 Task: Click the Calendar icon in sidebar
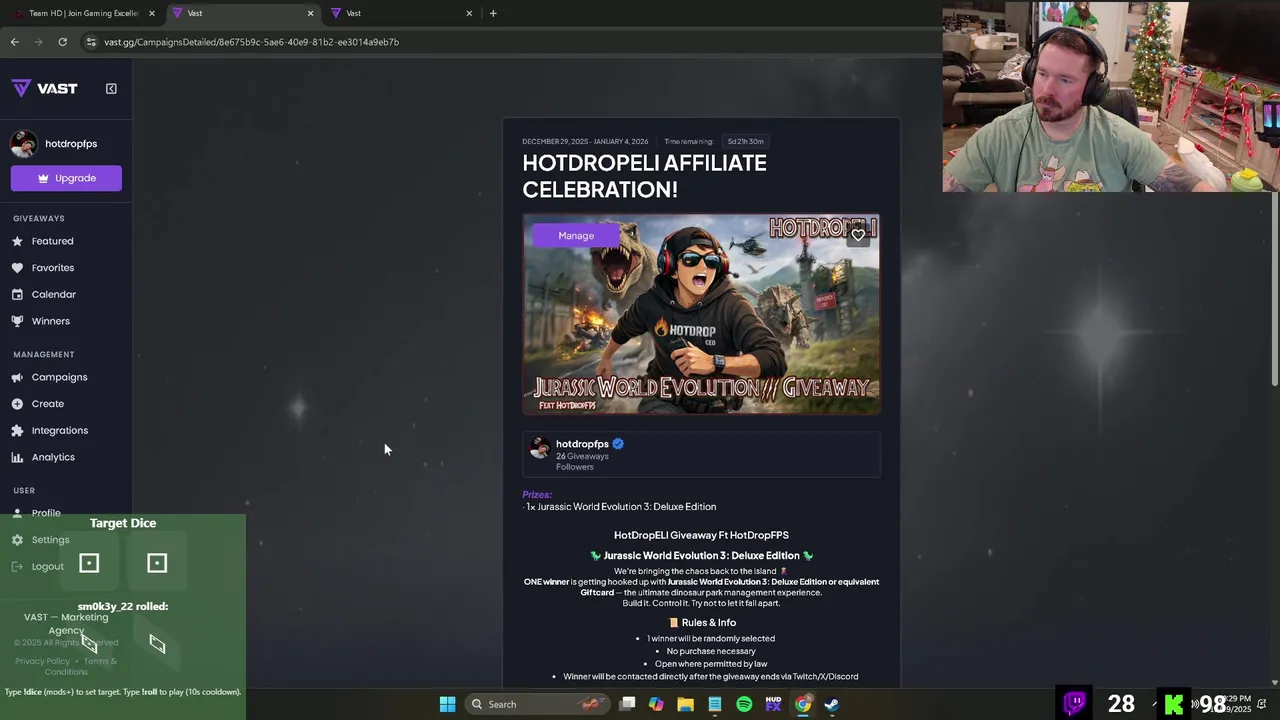17,294
